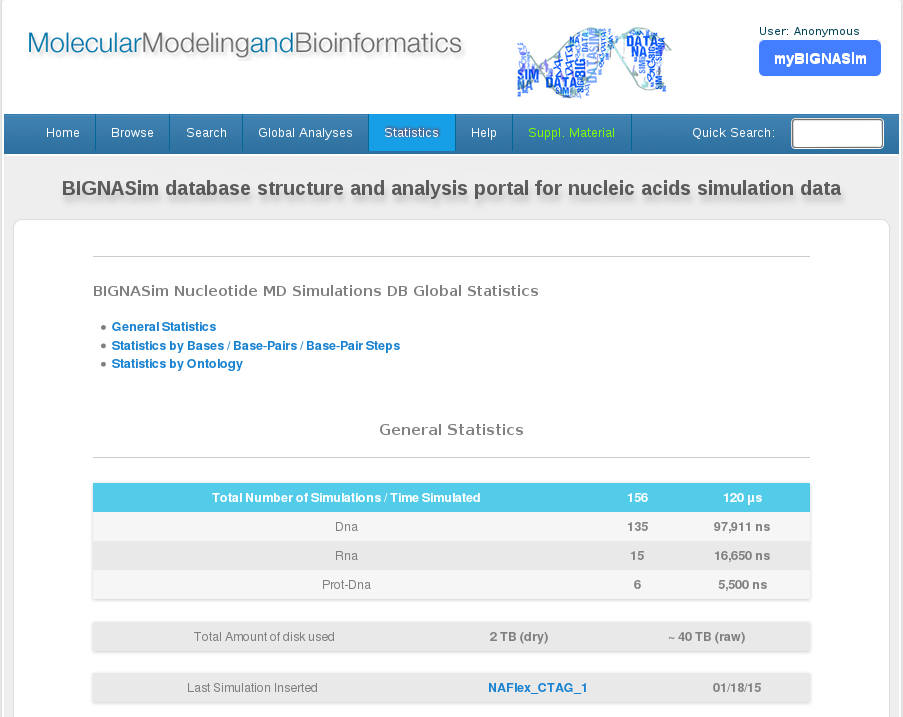The height and width of the screenshot is (717, 903).
Task: Open the NAFlex_CTAG_1 simulation link
Action: [x=538, y=688]
